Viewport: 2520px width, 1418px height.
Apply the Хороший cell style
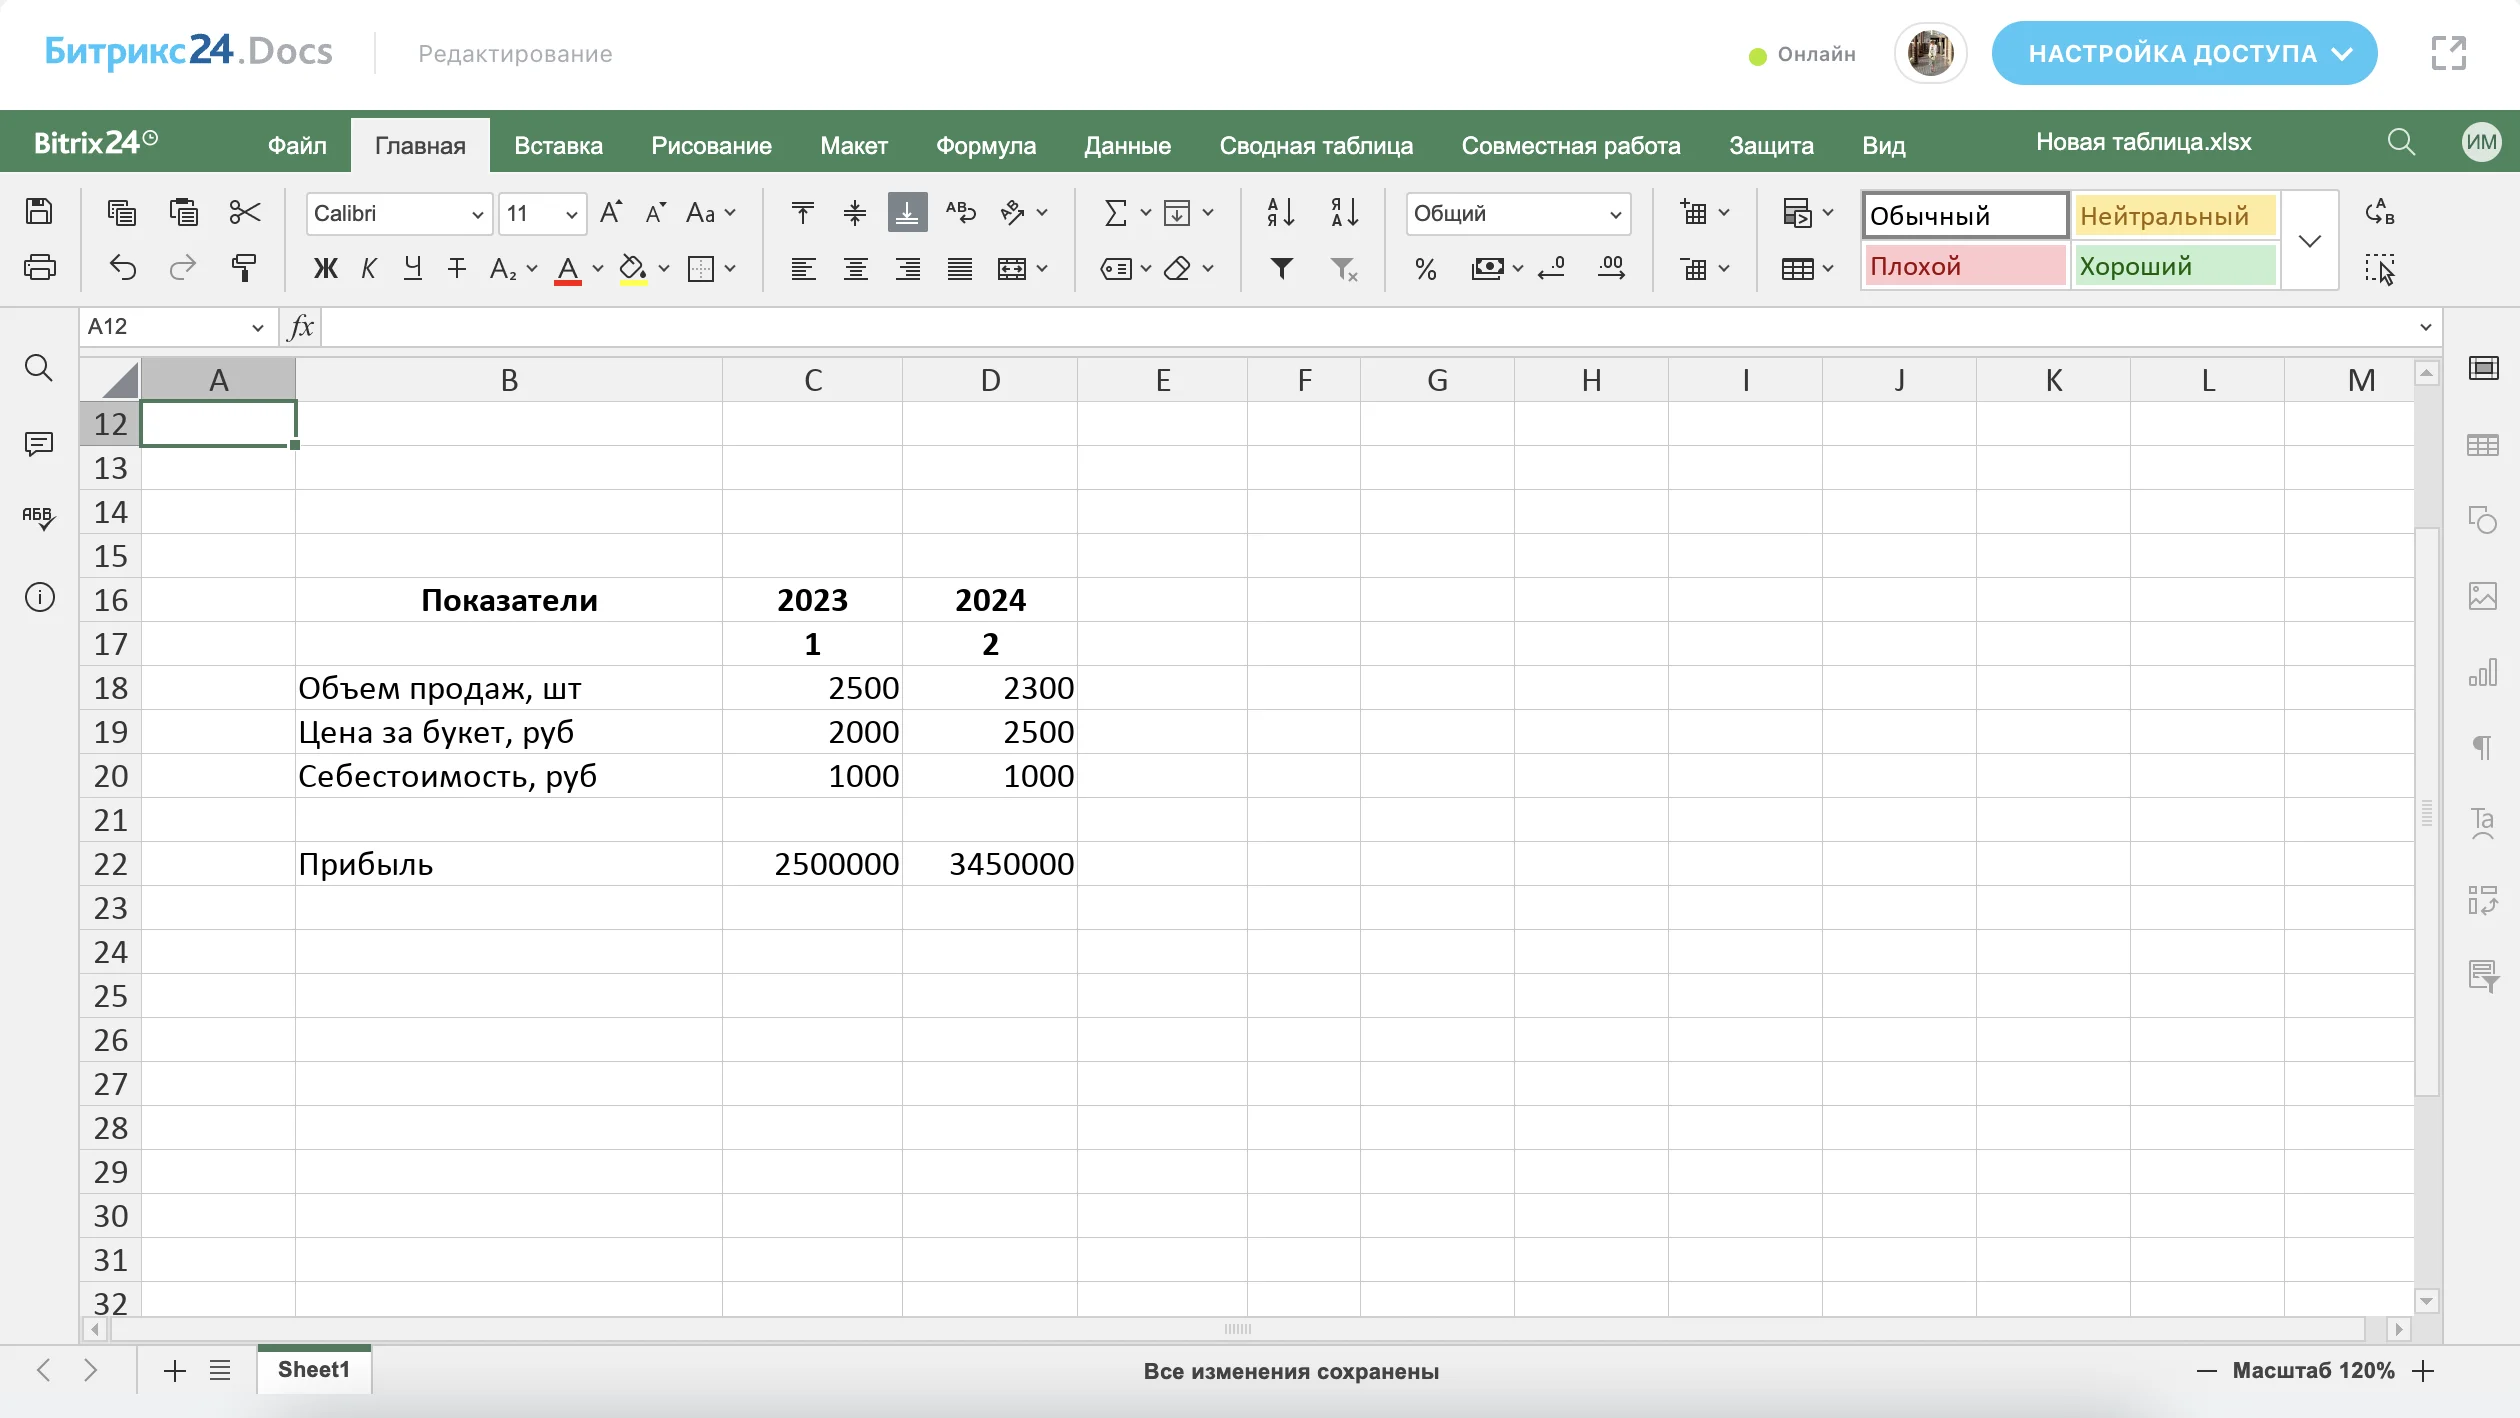coord(2175,266)
